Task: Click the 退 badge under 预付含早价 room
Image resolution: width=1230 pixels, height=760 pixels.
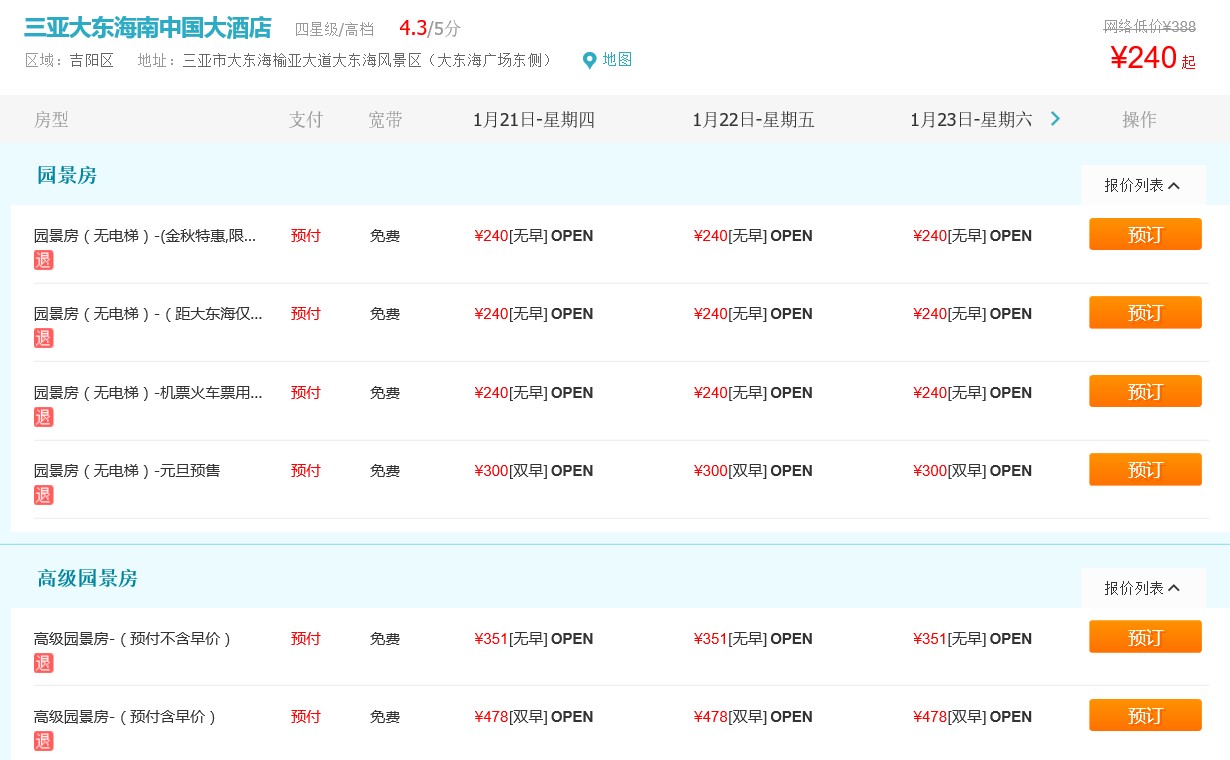Action: [x=43, y=741]
